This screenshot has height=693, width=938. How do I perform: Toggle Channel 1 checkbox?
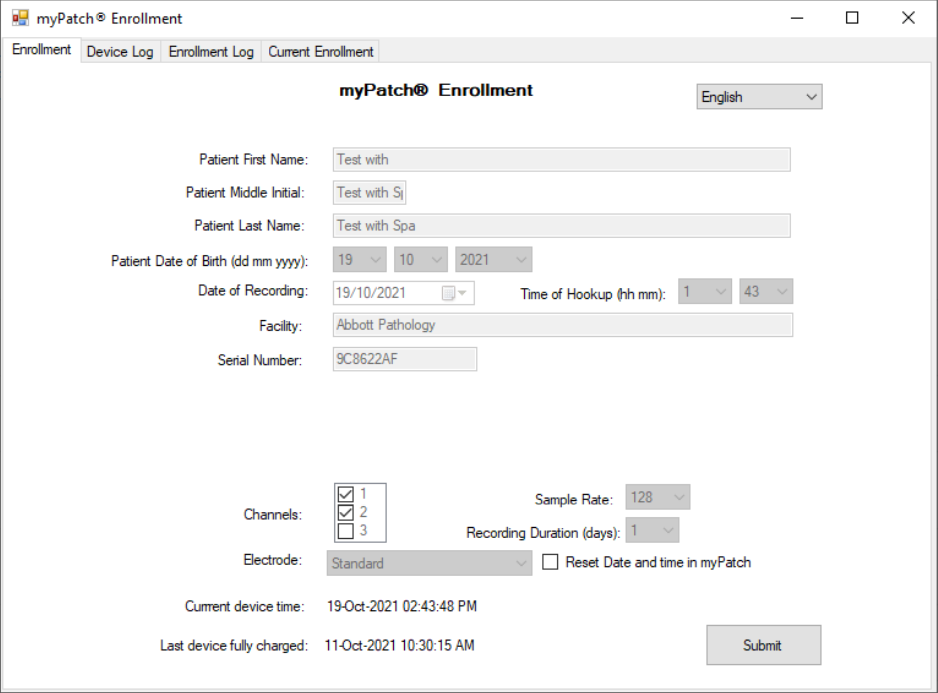point(346,494)
